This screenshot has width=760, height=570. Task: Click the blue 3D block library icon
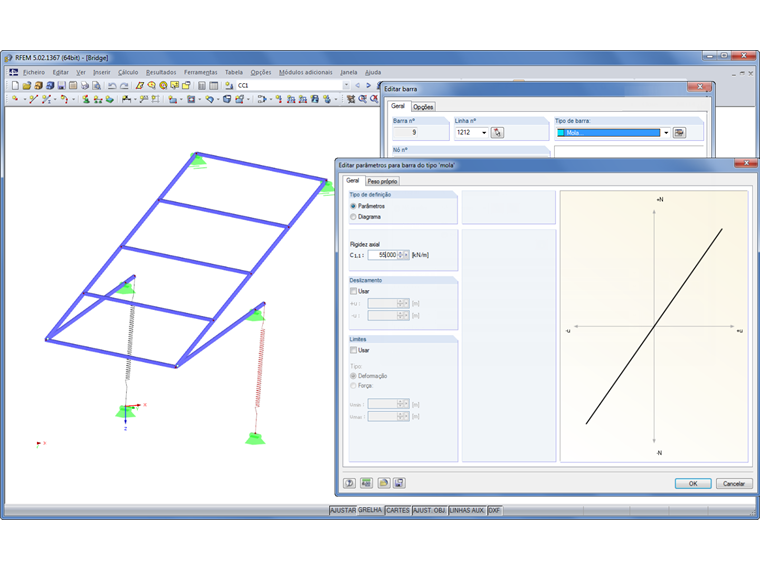coord(50,86)
